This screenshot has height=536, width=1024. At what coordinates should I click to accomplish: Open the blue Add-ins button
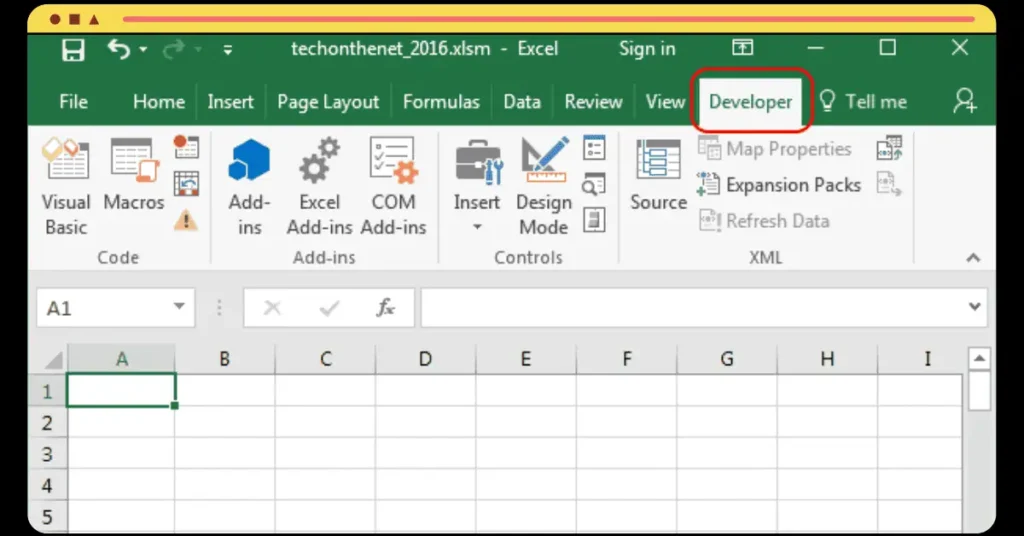(x=249, y=187)
